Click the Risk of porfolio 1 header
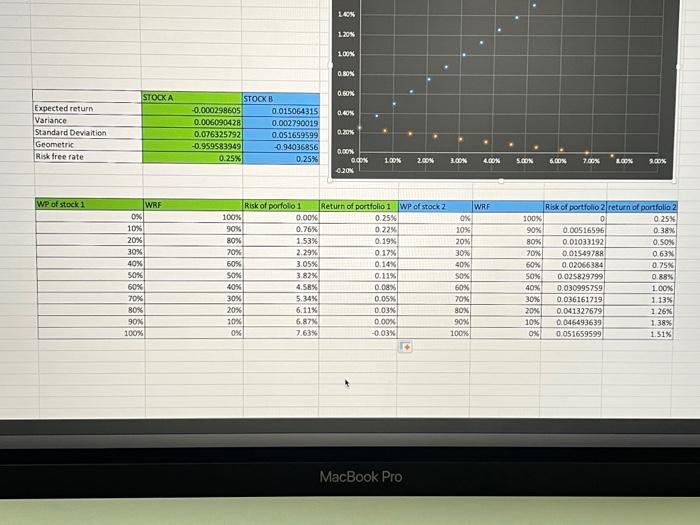The height and width of the screenshot is (525, 700). (x=281, y=206)
